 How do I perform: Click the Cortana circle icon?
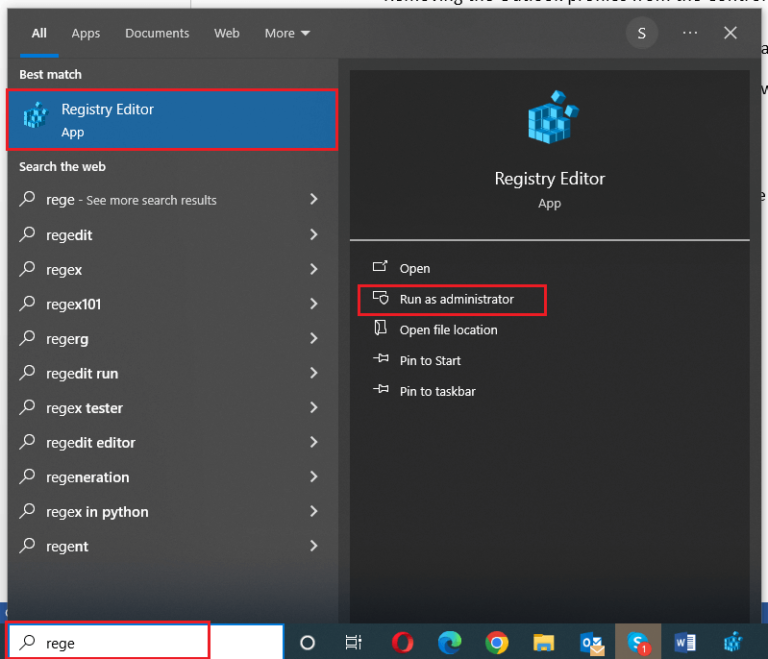tap(308, 642)
